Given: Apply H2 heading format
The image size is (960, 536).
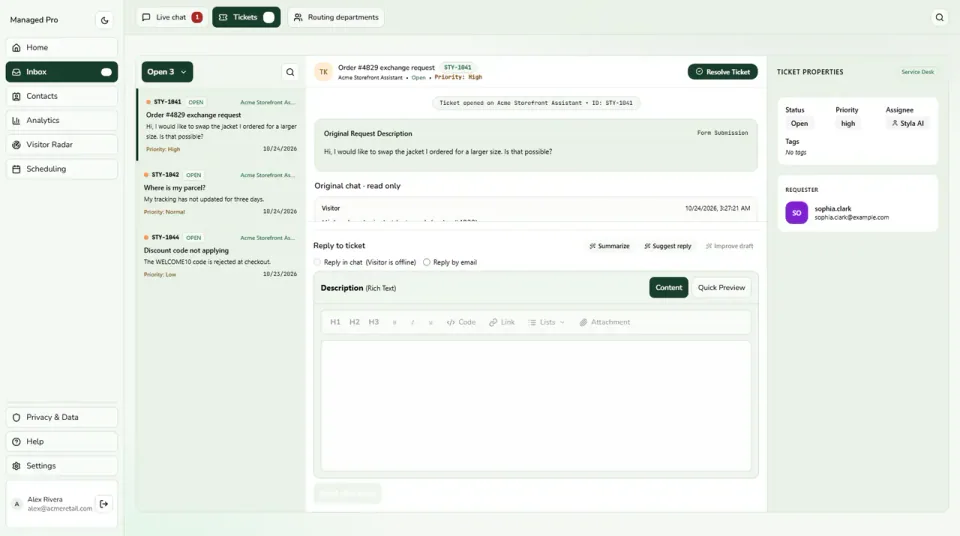Looking at the screenshot, I should (x=354, y=322).
